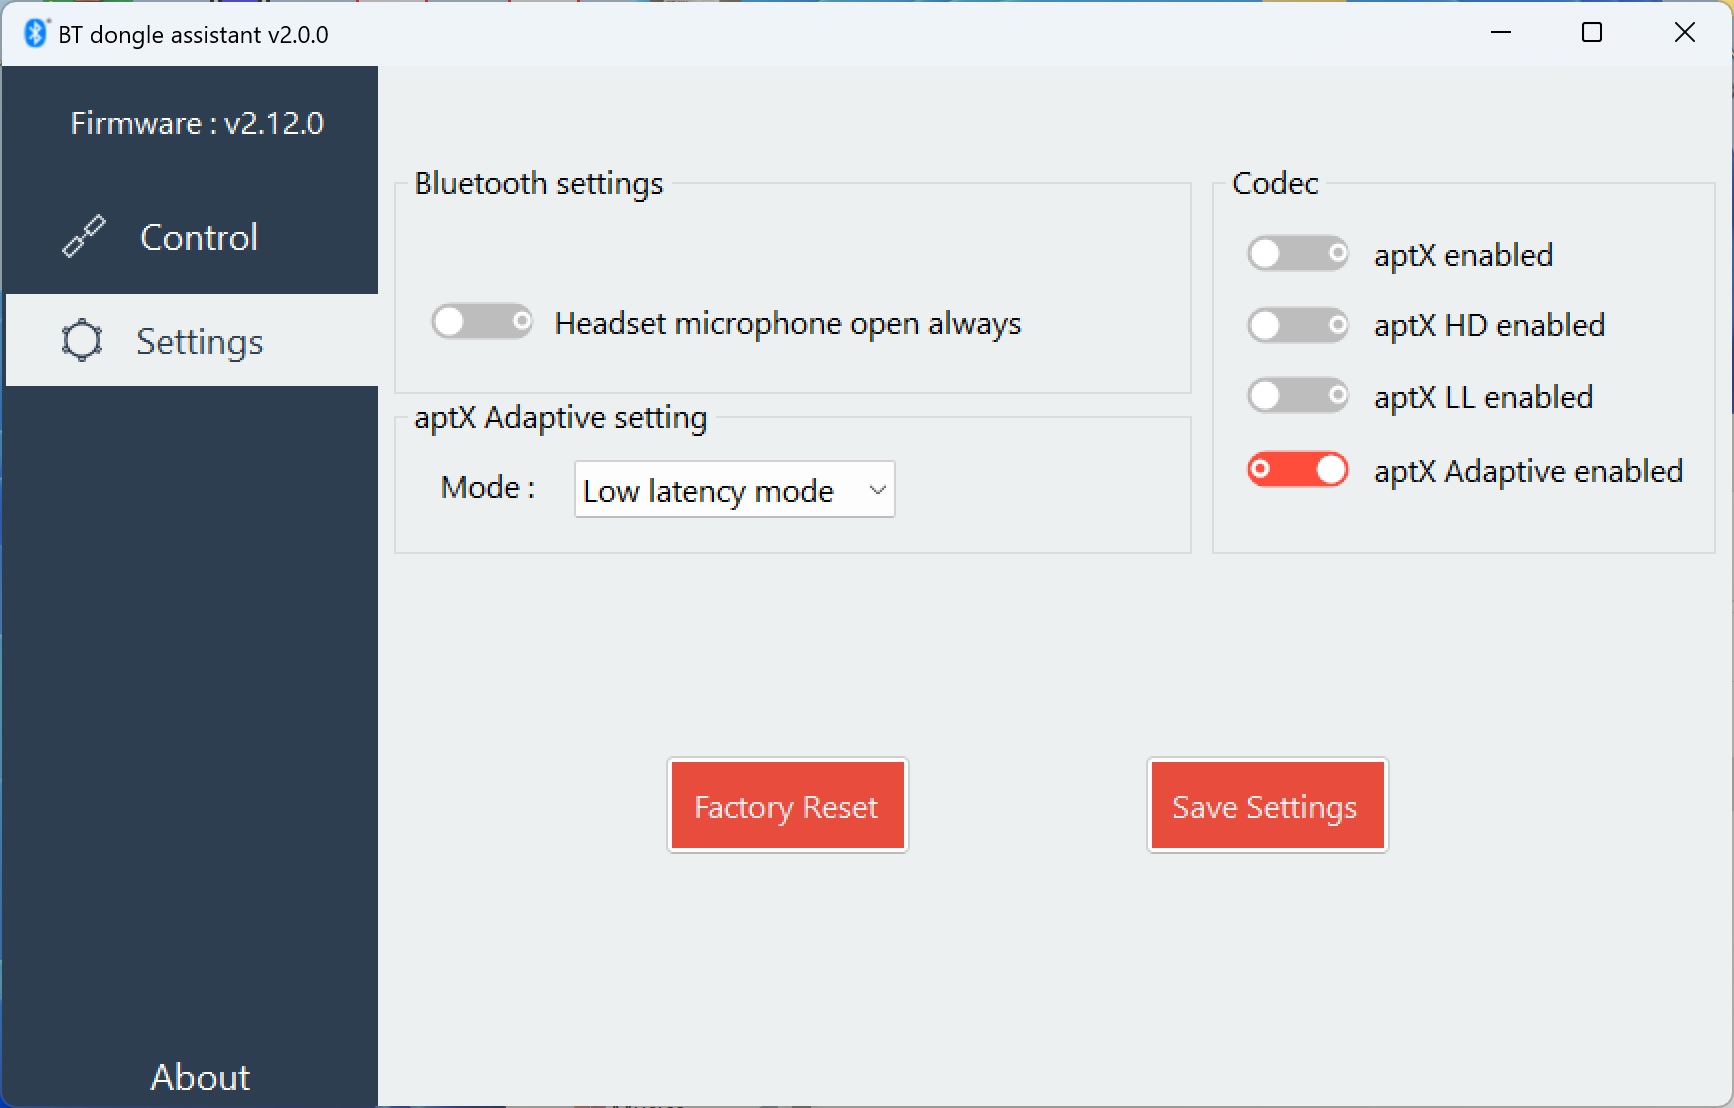Click the Bluetooth app icon in title bar
The width and height of the screenshot is (1734, 1108).
(36, 33)
